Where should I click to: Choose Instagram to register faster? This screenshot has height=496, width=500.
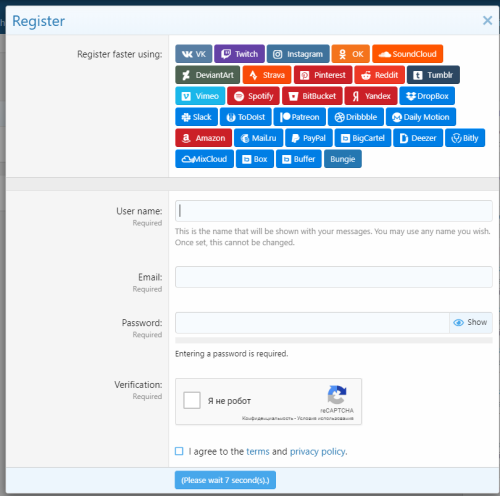click(x=298, y=54)
